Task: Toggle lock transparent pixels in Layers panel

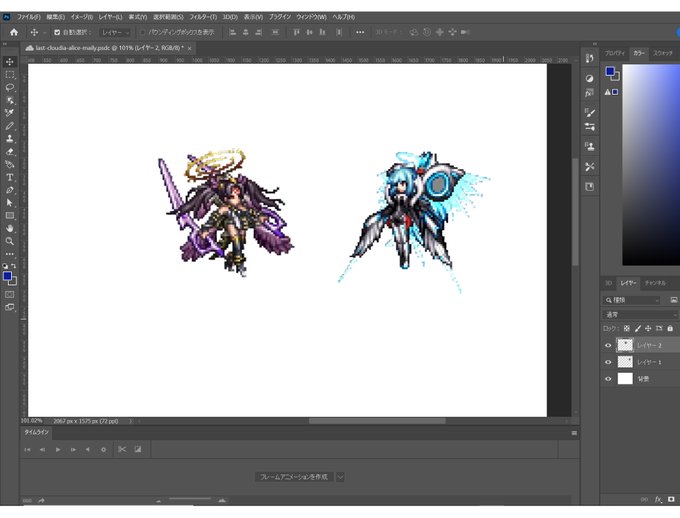Action: 627,328
